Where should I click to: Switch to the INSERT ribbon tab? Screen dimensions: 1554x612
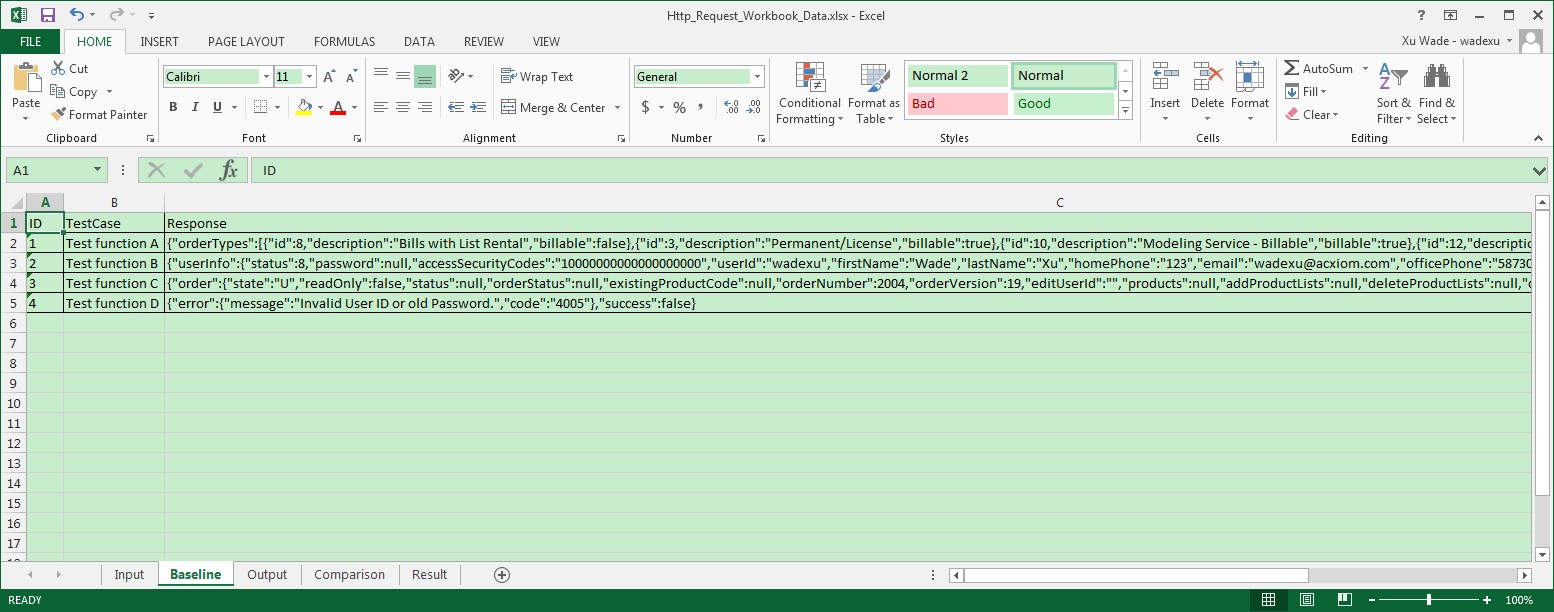pyautogui.click(x=160, y=42)
